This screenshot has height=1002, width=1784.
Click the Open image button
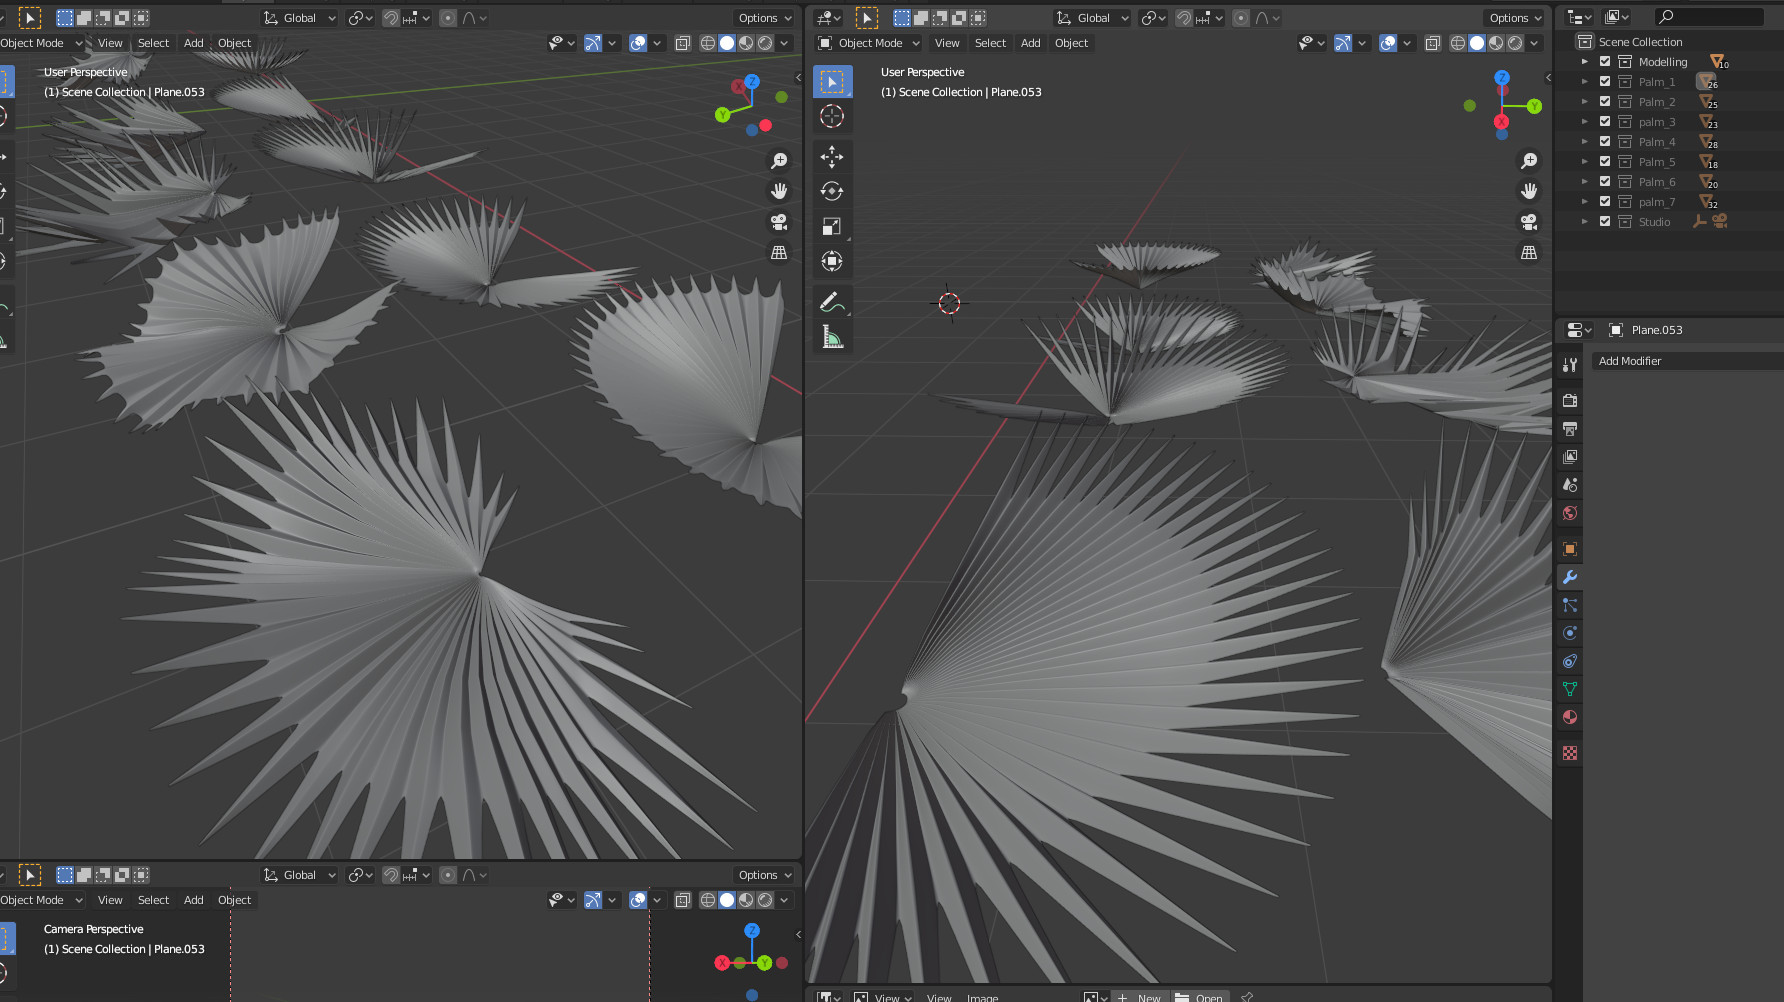(1200, 997)
